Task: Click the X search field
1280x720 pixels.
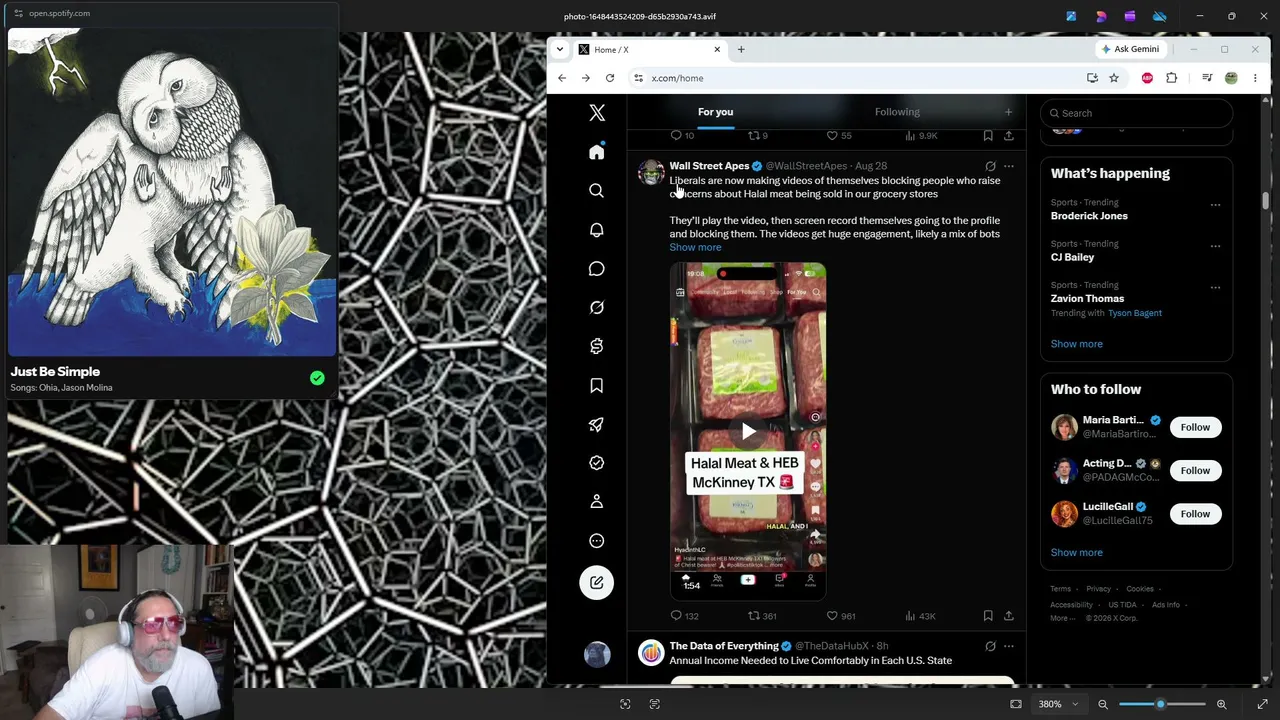Action: click(x=1136, y=113)
